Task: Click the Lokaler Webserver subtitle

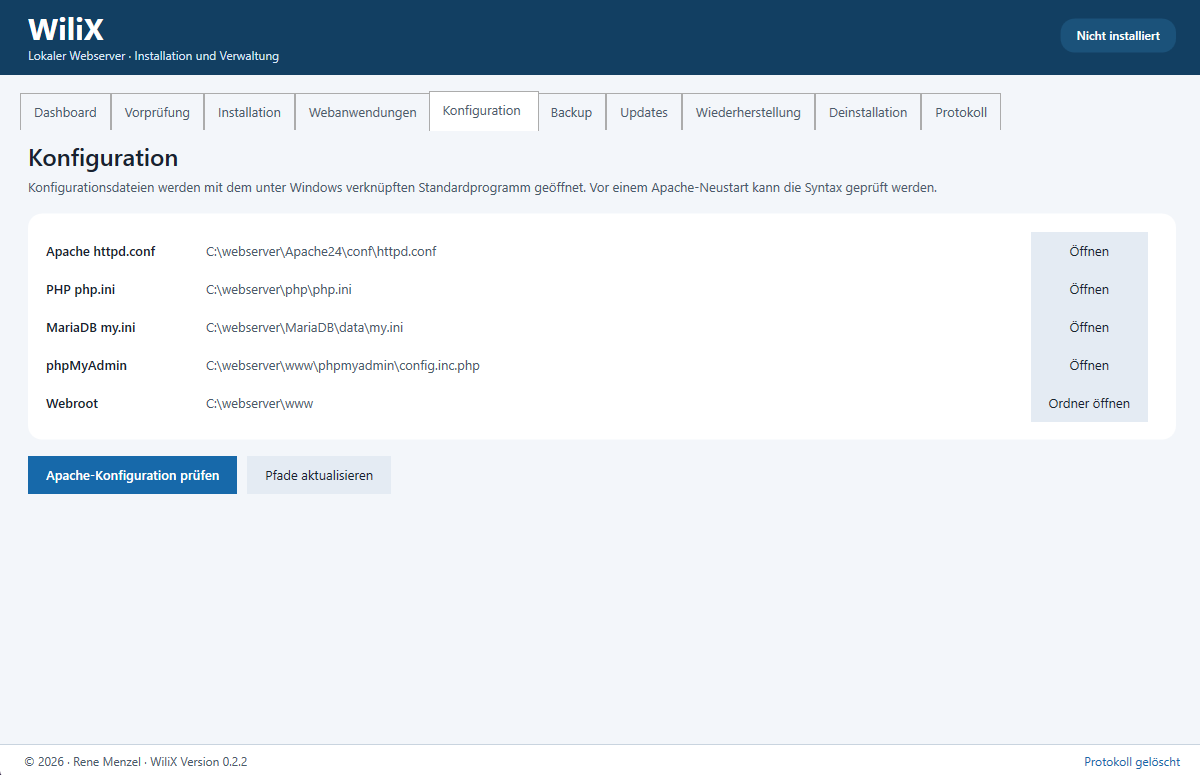Action: [153, 56]
